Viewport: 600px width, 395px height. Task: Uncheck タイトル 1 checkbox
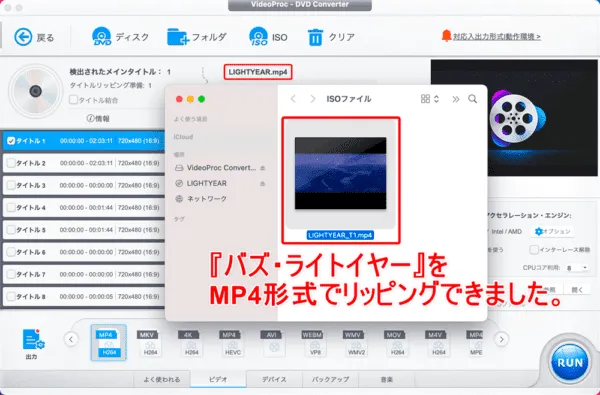coord(11,141)
